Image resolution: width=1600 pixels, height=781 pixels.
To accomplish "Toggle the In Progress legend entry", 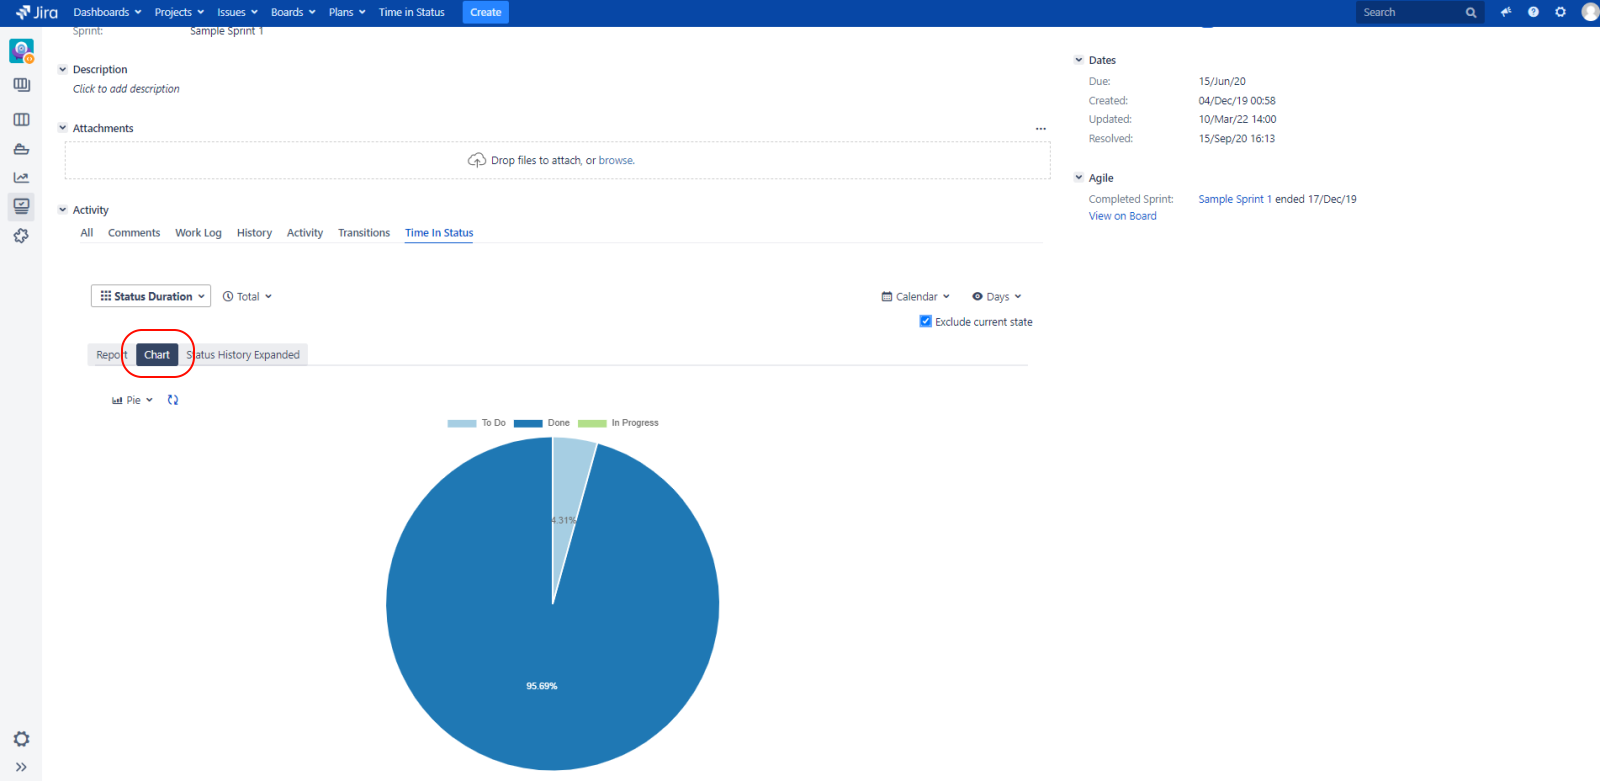I will coord(619,423).
